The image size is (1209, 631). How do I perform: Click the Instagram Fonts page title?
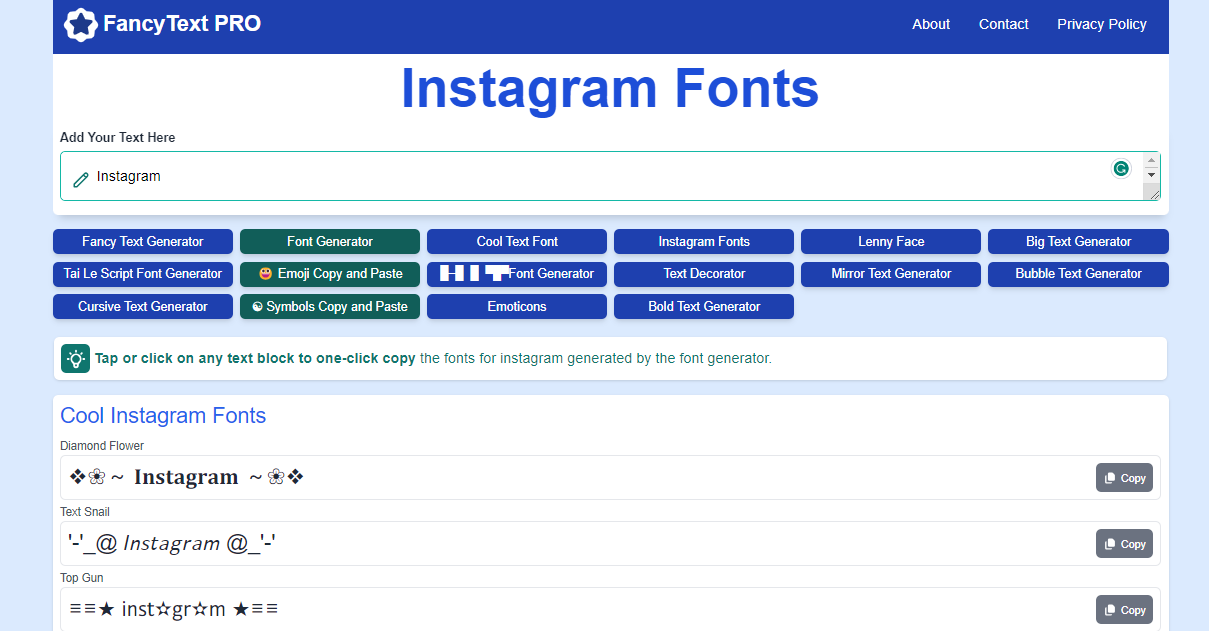tap(610, 88)
